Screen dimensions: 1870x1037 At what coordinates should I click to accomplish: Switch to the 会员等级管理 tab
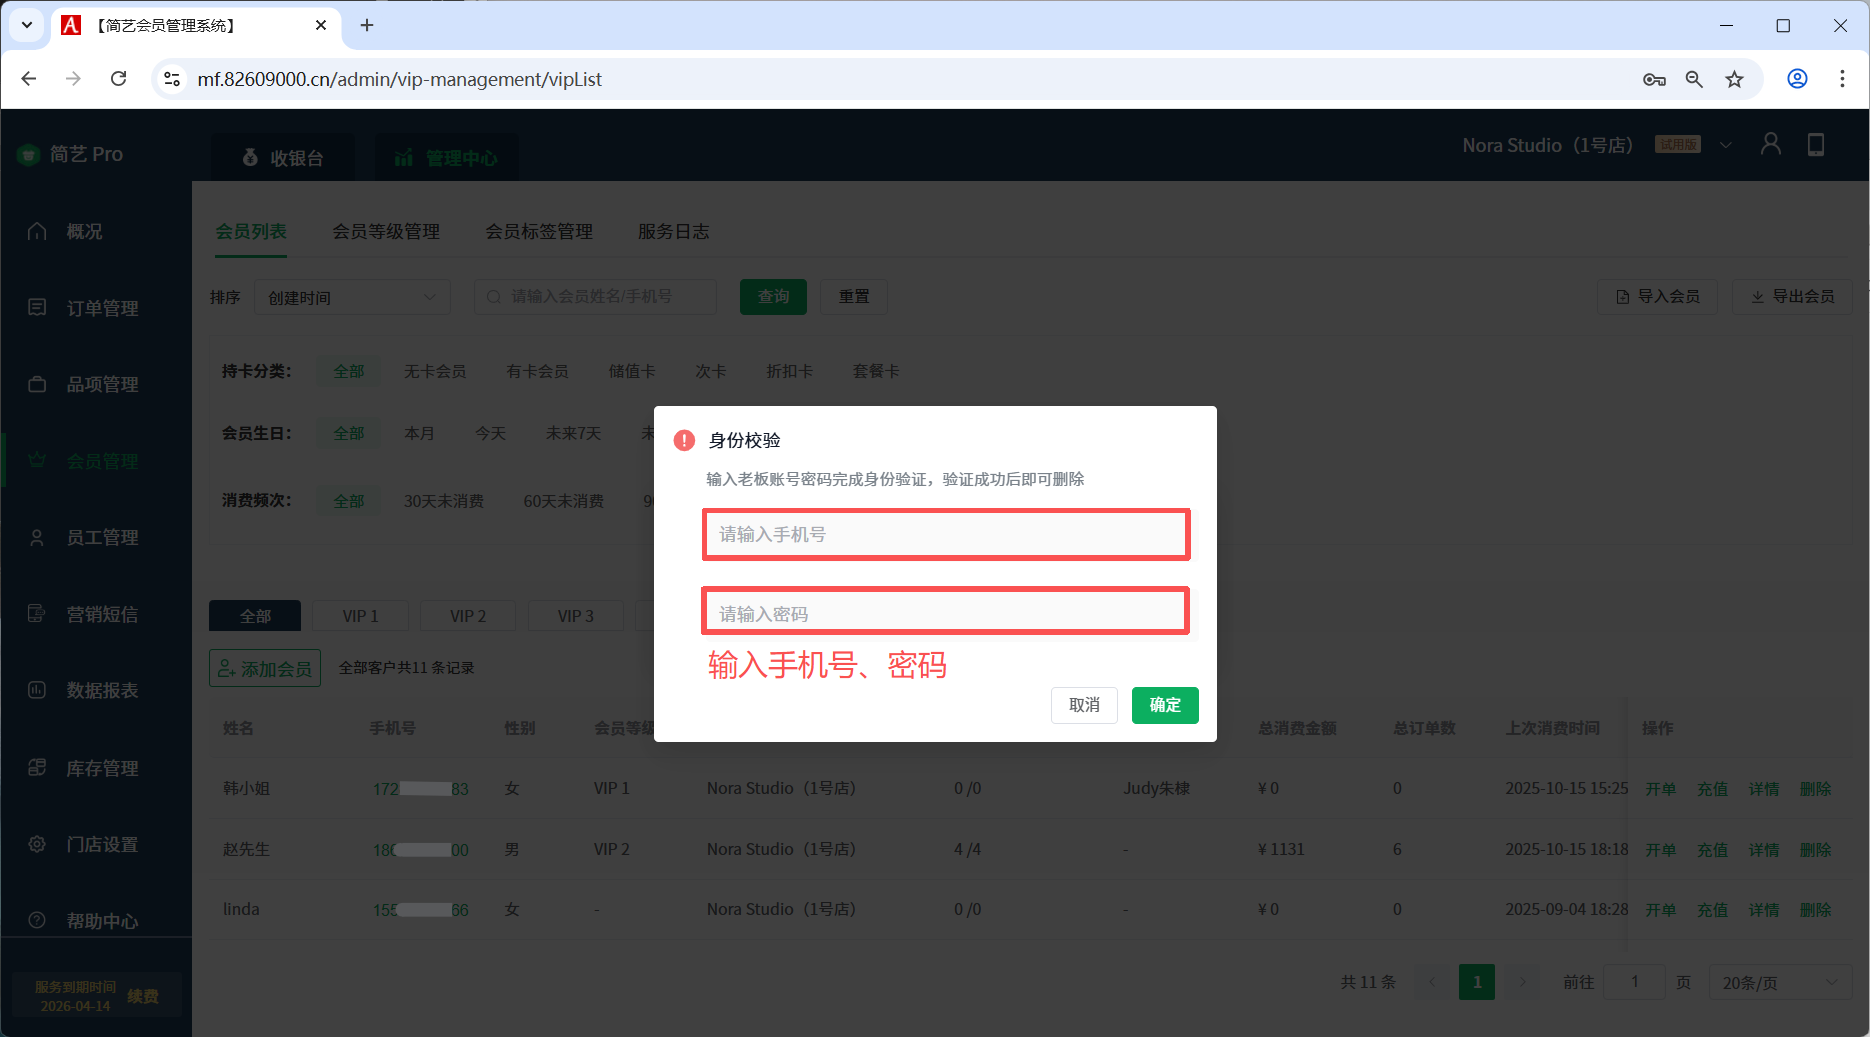(386, 231)
